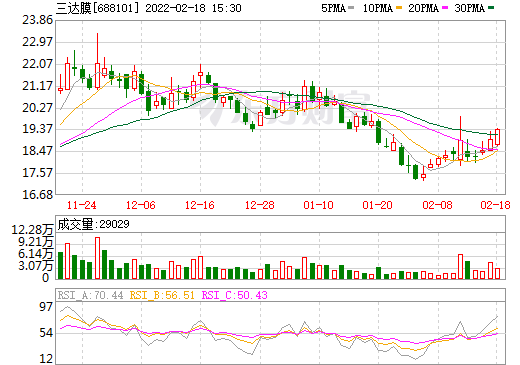Click the RSI_B:56.51 indicator label
520x365 pixels.
162,295
